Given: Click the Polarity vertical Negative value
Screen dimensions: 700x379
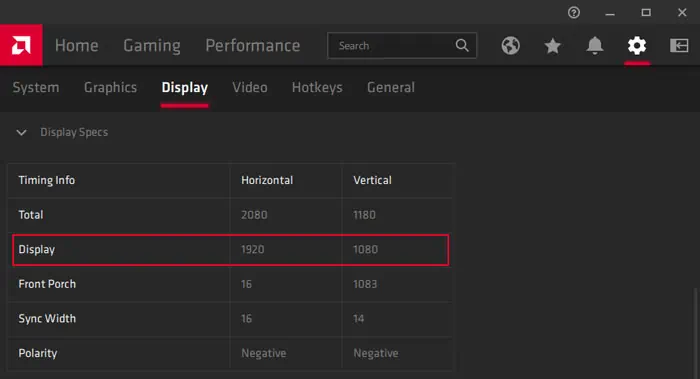Looking at the screenshot, I should click(x=375, y=353).
